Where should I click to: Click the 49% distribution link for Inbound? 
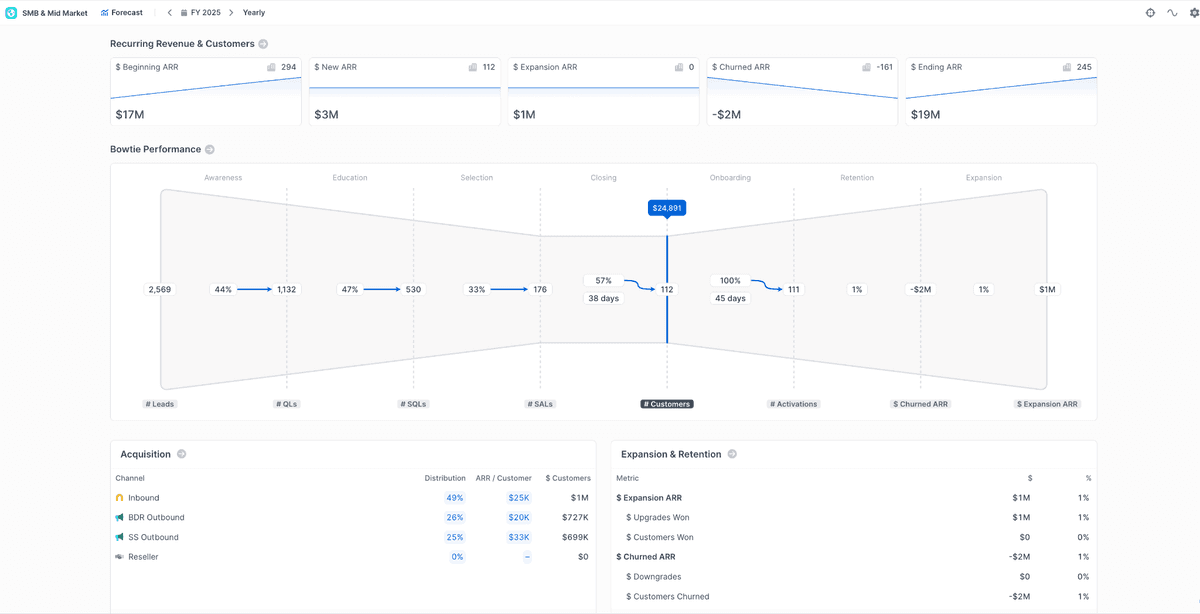click(x=455, y=497)
